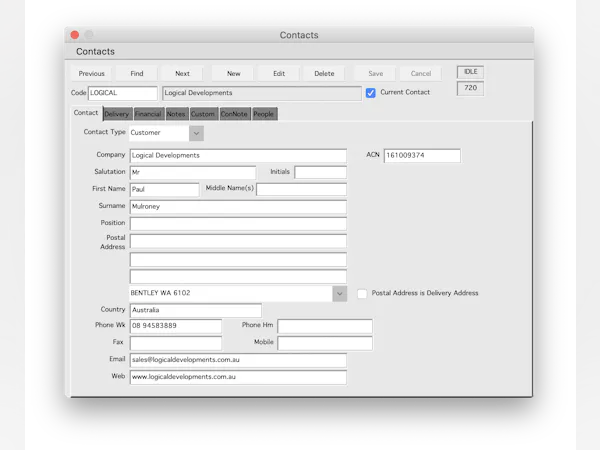600x450 pixels.
Task: Open the ConNote tab
Action: (x=235, y=114)
